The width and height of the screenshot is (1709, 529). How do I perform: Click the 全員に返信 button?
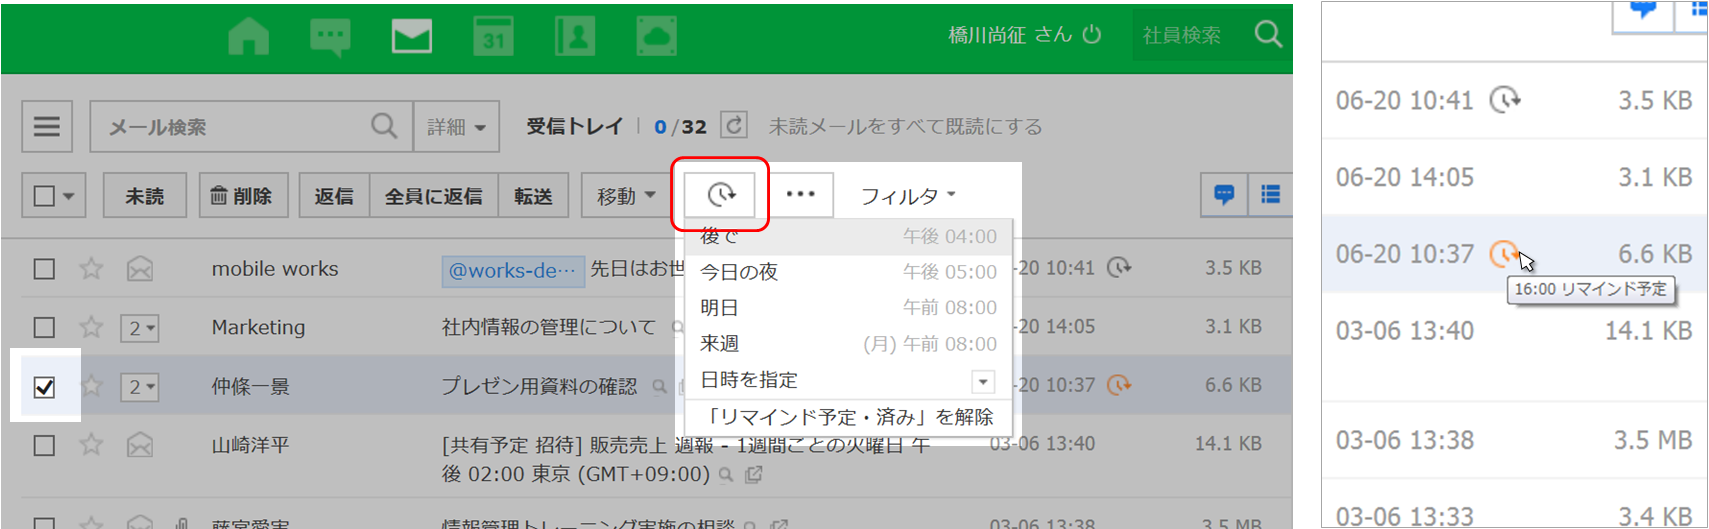coord(433,196)
